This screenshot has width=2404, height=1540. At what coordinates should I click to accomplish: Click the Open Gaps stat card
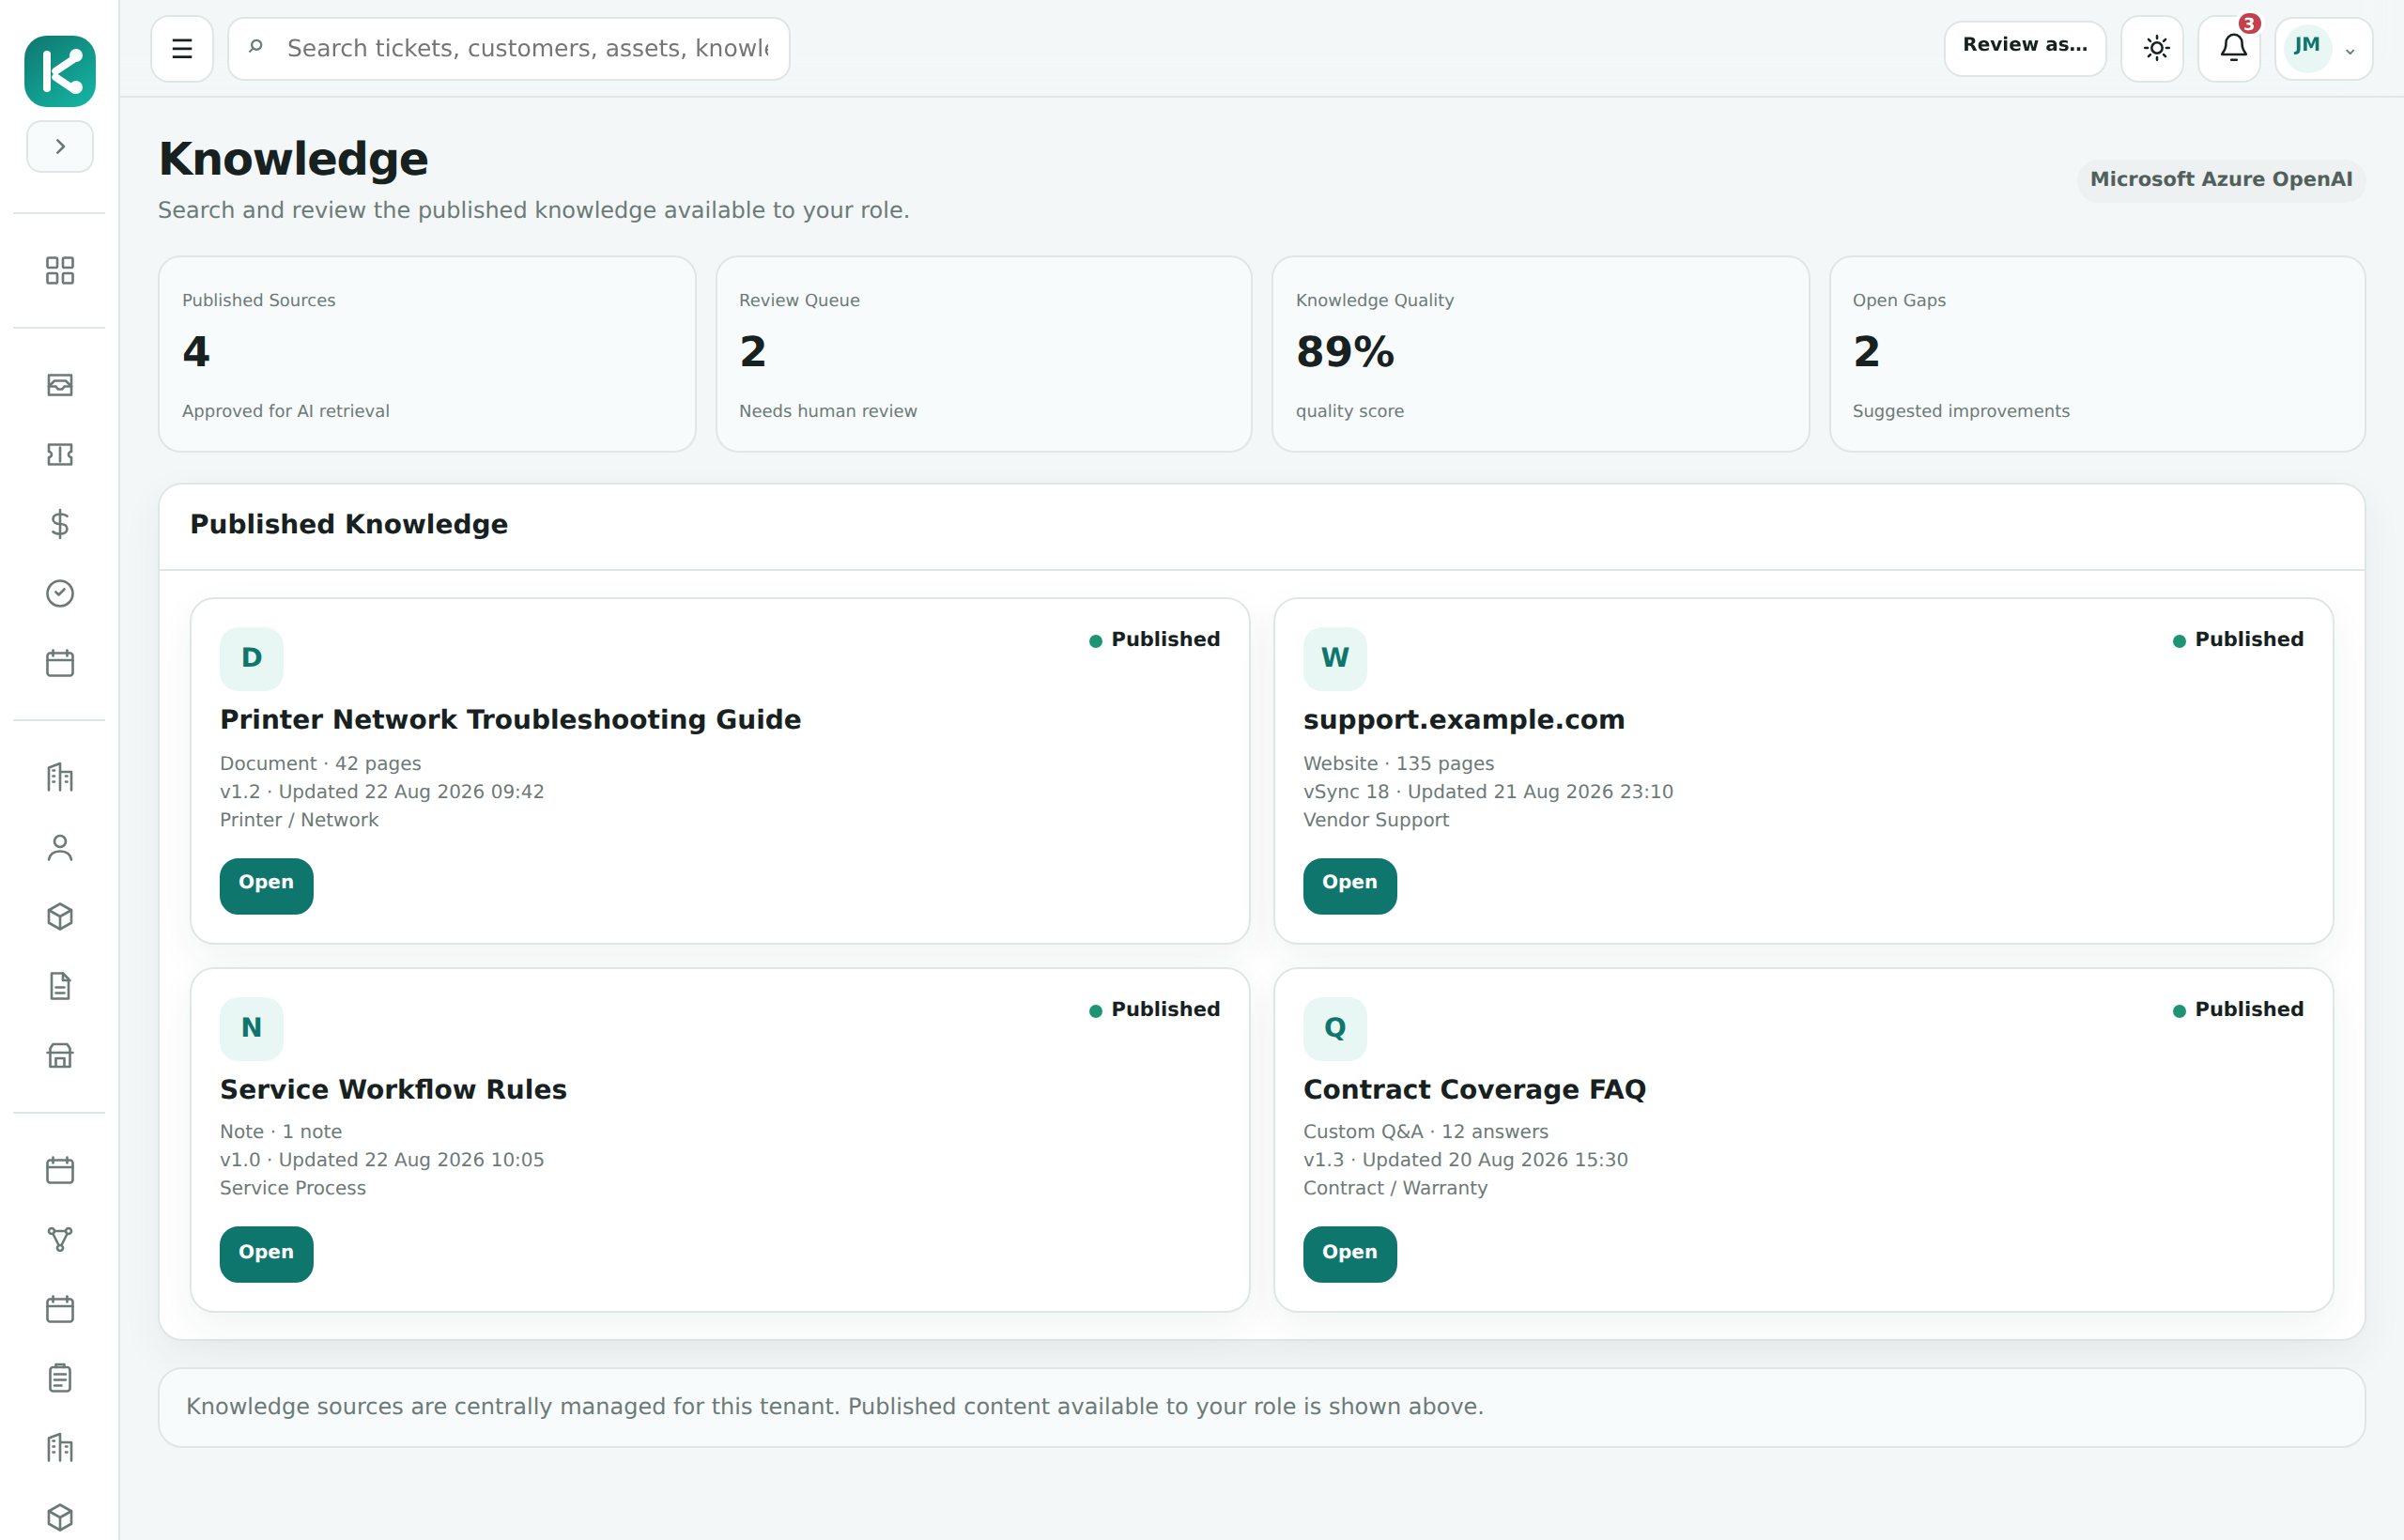(2097, 354)
